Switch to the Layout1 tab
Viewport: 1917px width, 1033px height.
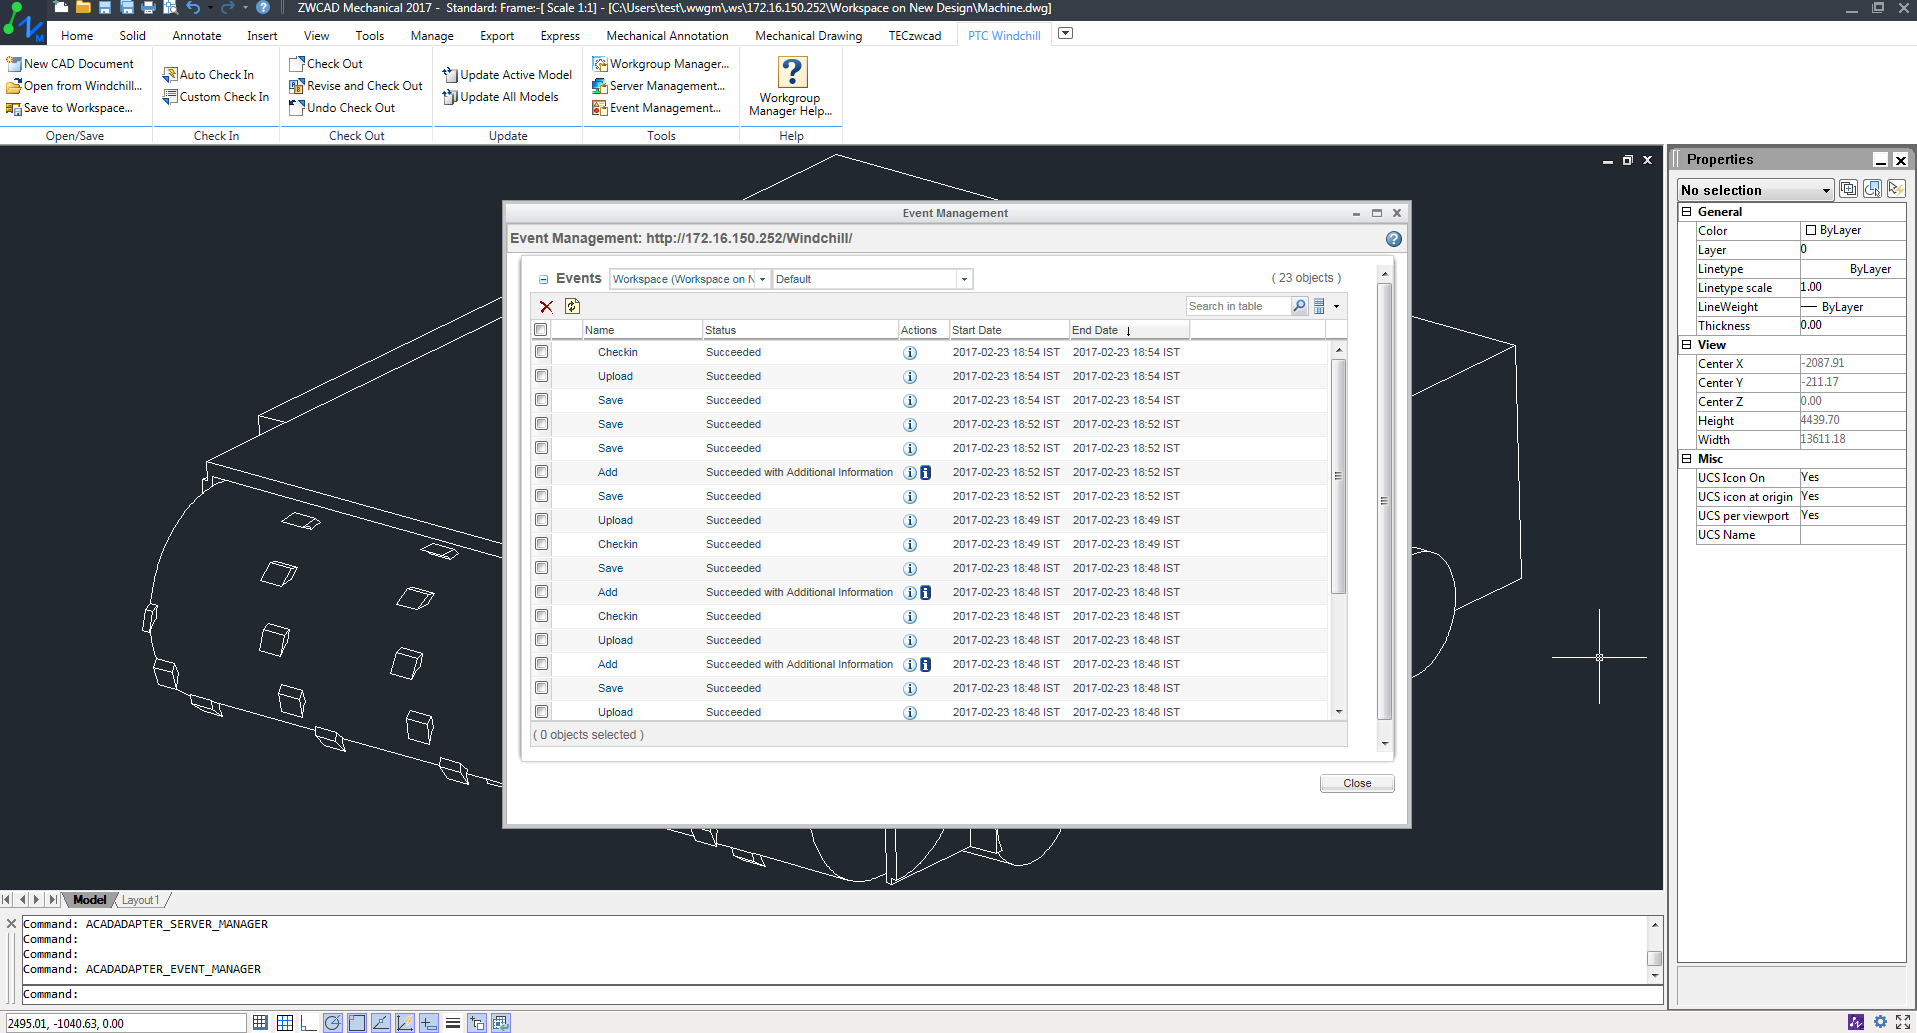pyautogui.click(x=141, y=899)
